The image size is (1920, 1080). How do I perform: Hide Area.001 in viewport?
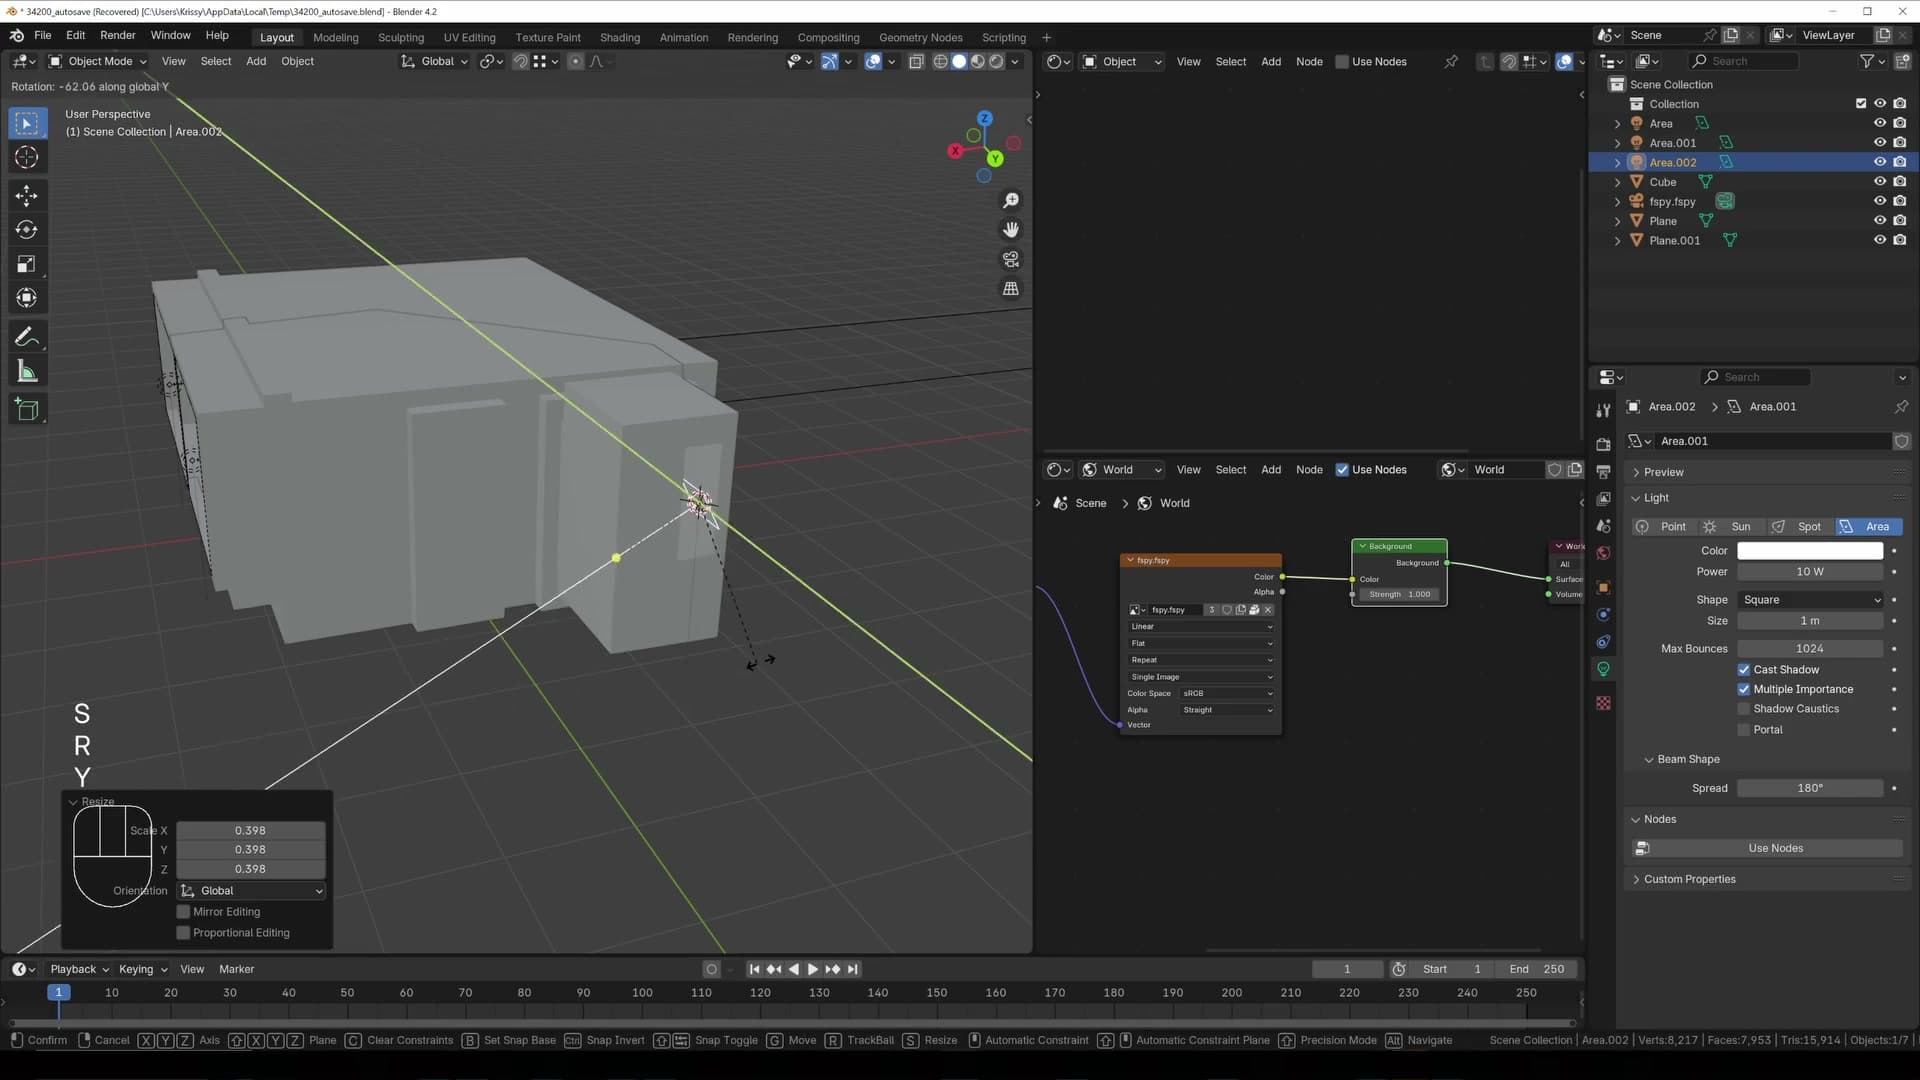(1879, 142)
